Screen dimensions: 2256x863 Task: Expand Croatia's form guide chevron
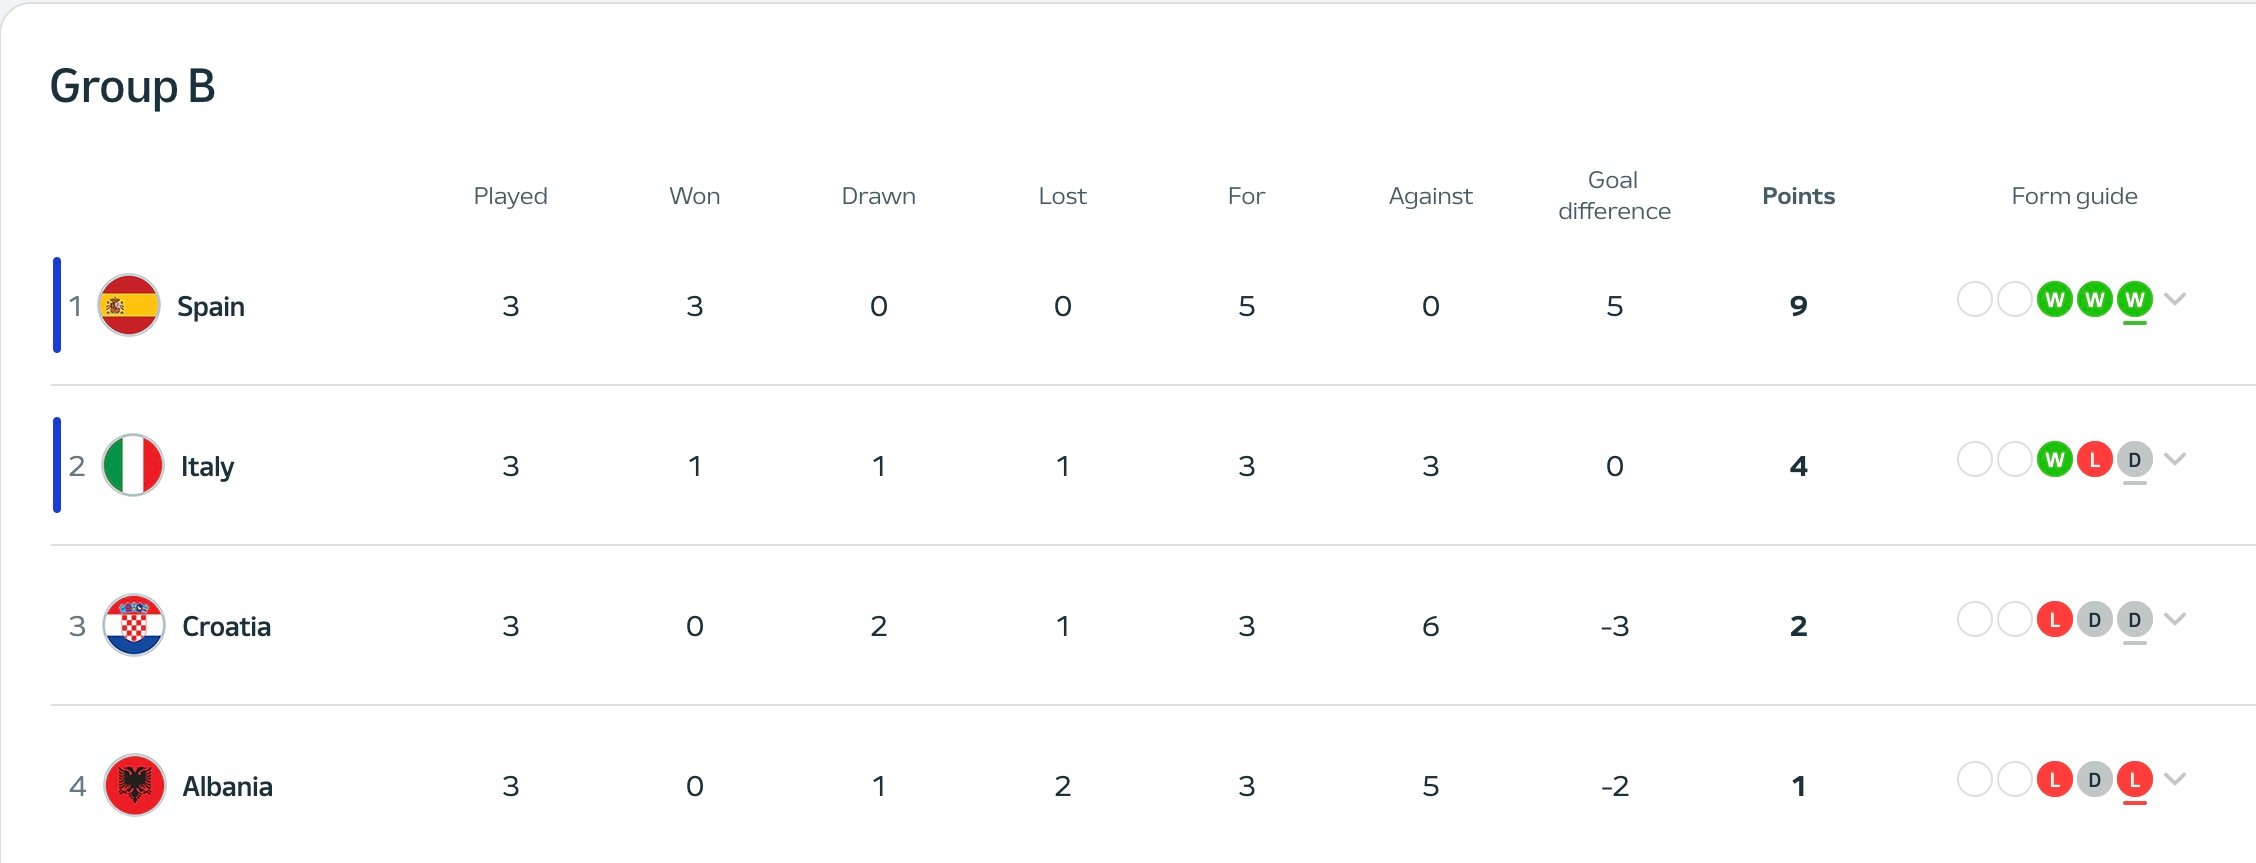pos(2175,618)
